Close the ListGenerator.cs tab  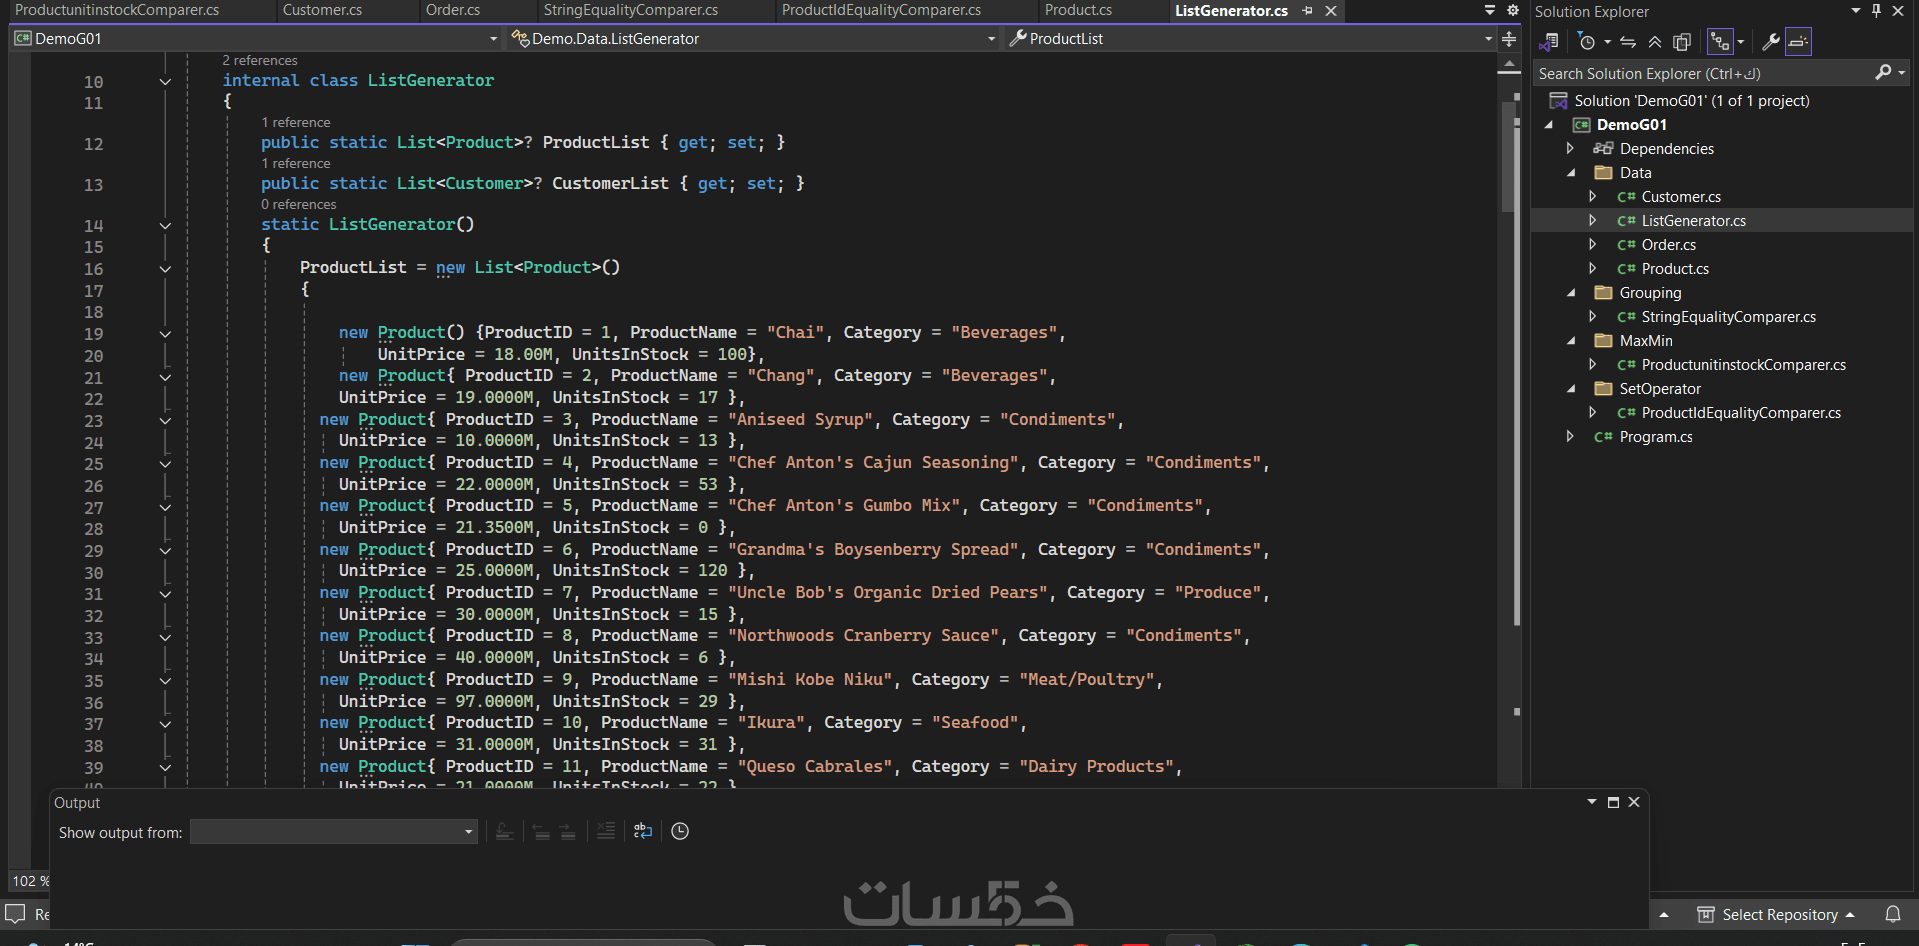[x=1331, y=11]
